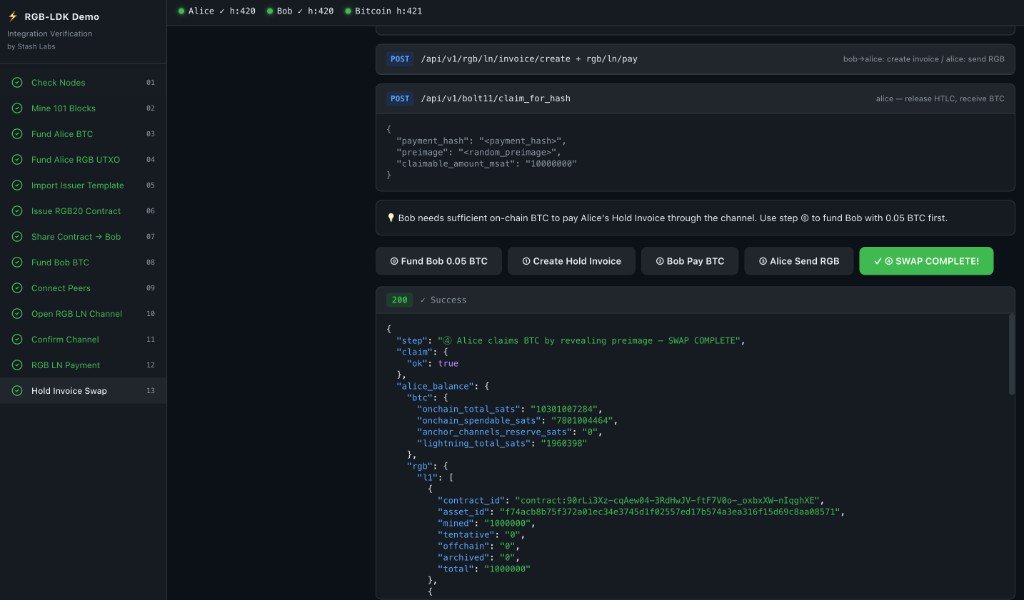
Task: Click the Bob h:420 node status
Action: pos(300,11)
